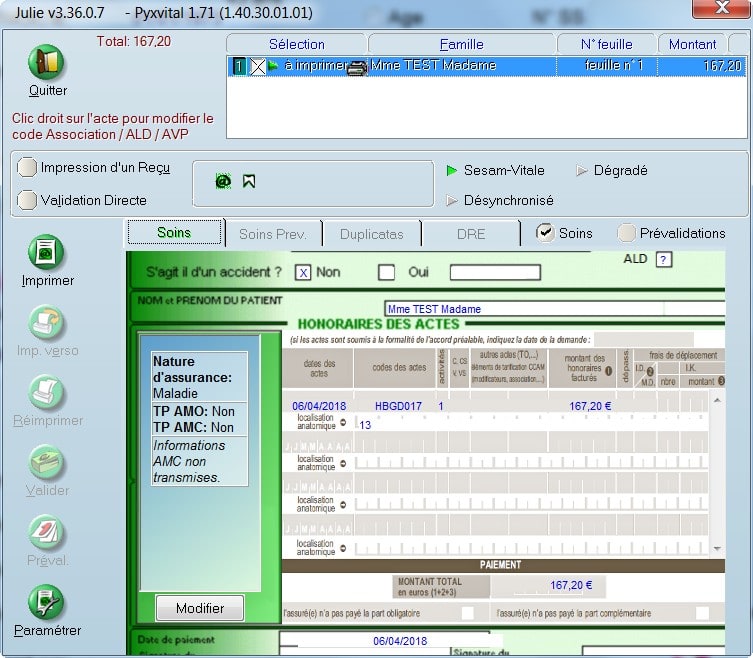Screen dimensions: 753x658
Task: Sort the list by the Famille column header
Action: point(461,44)
